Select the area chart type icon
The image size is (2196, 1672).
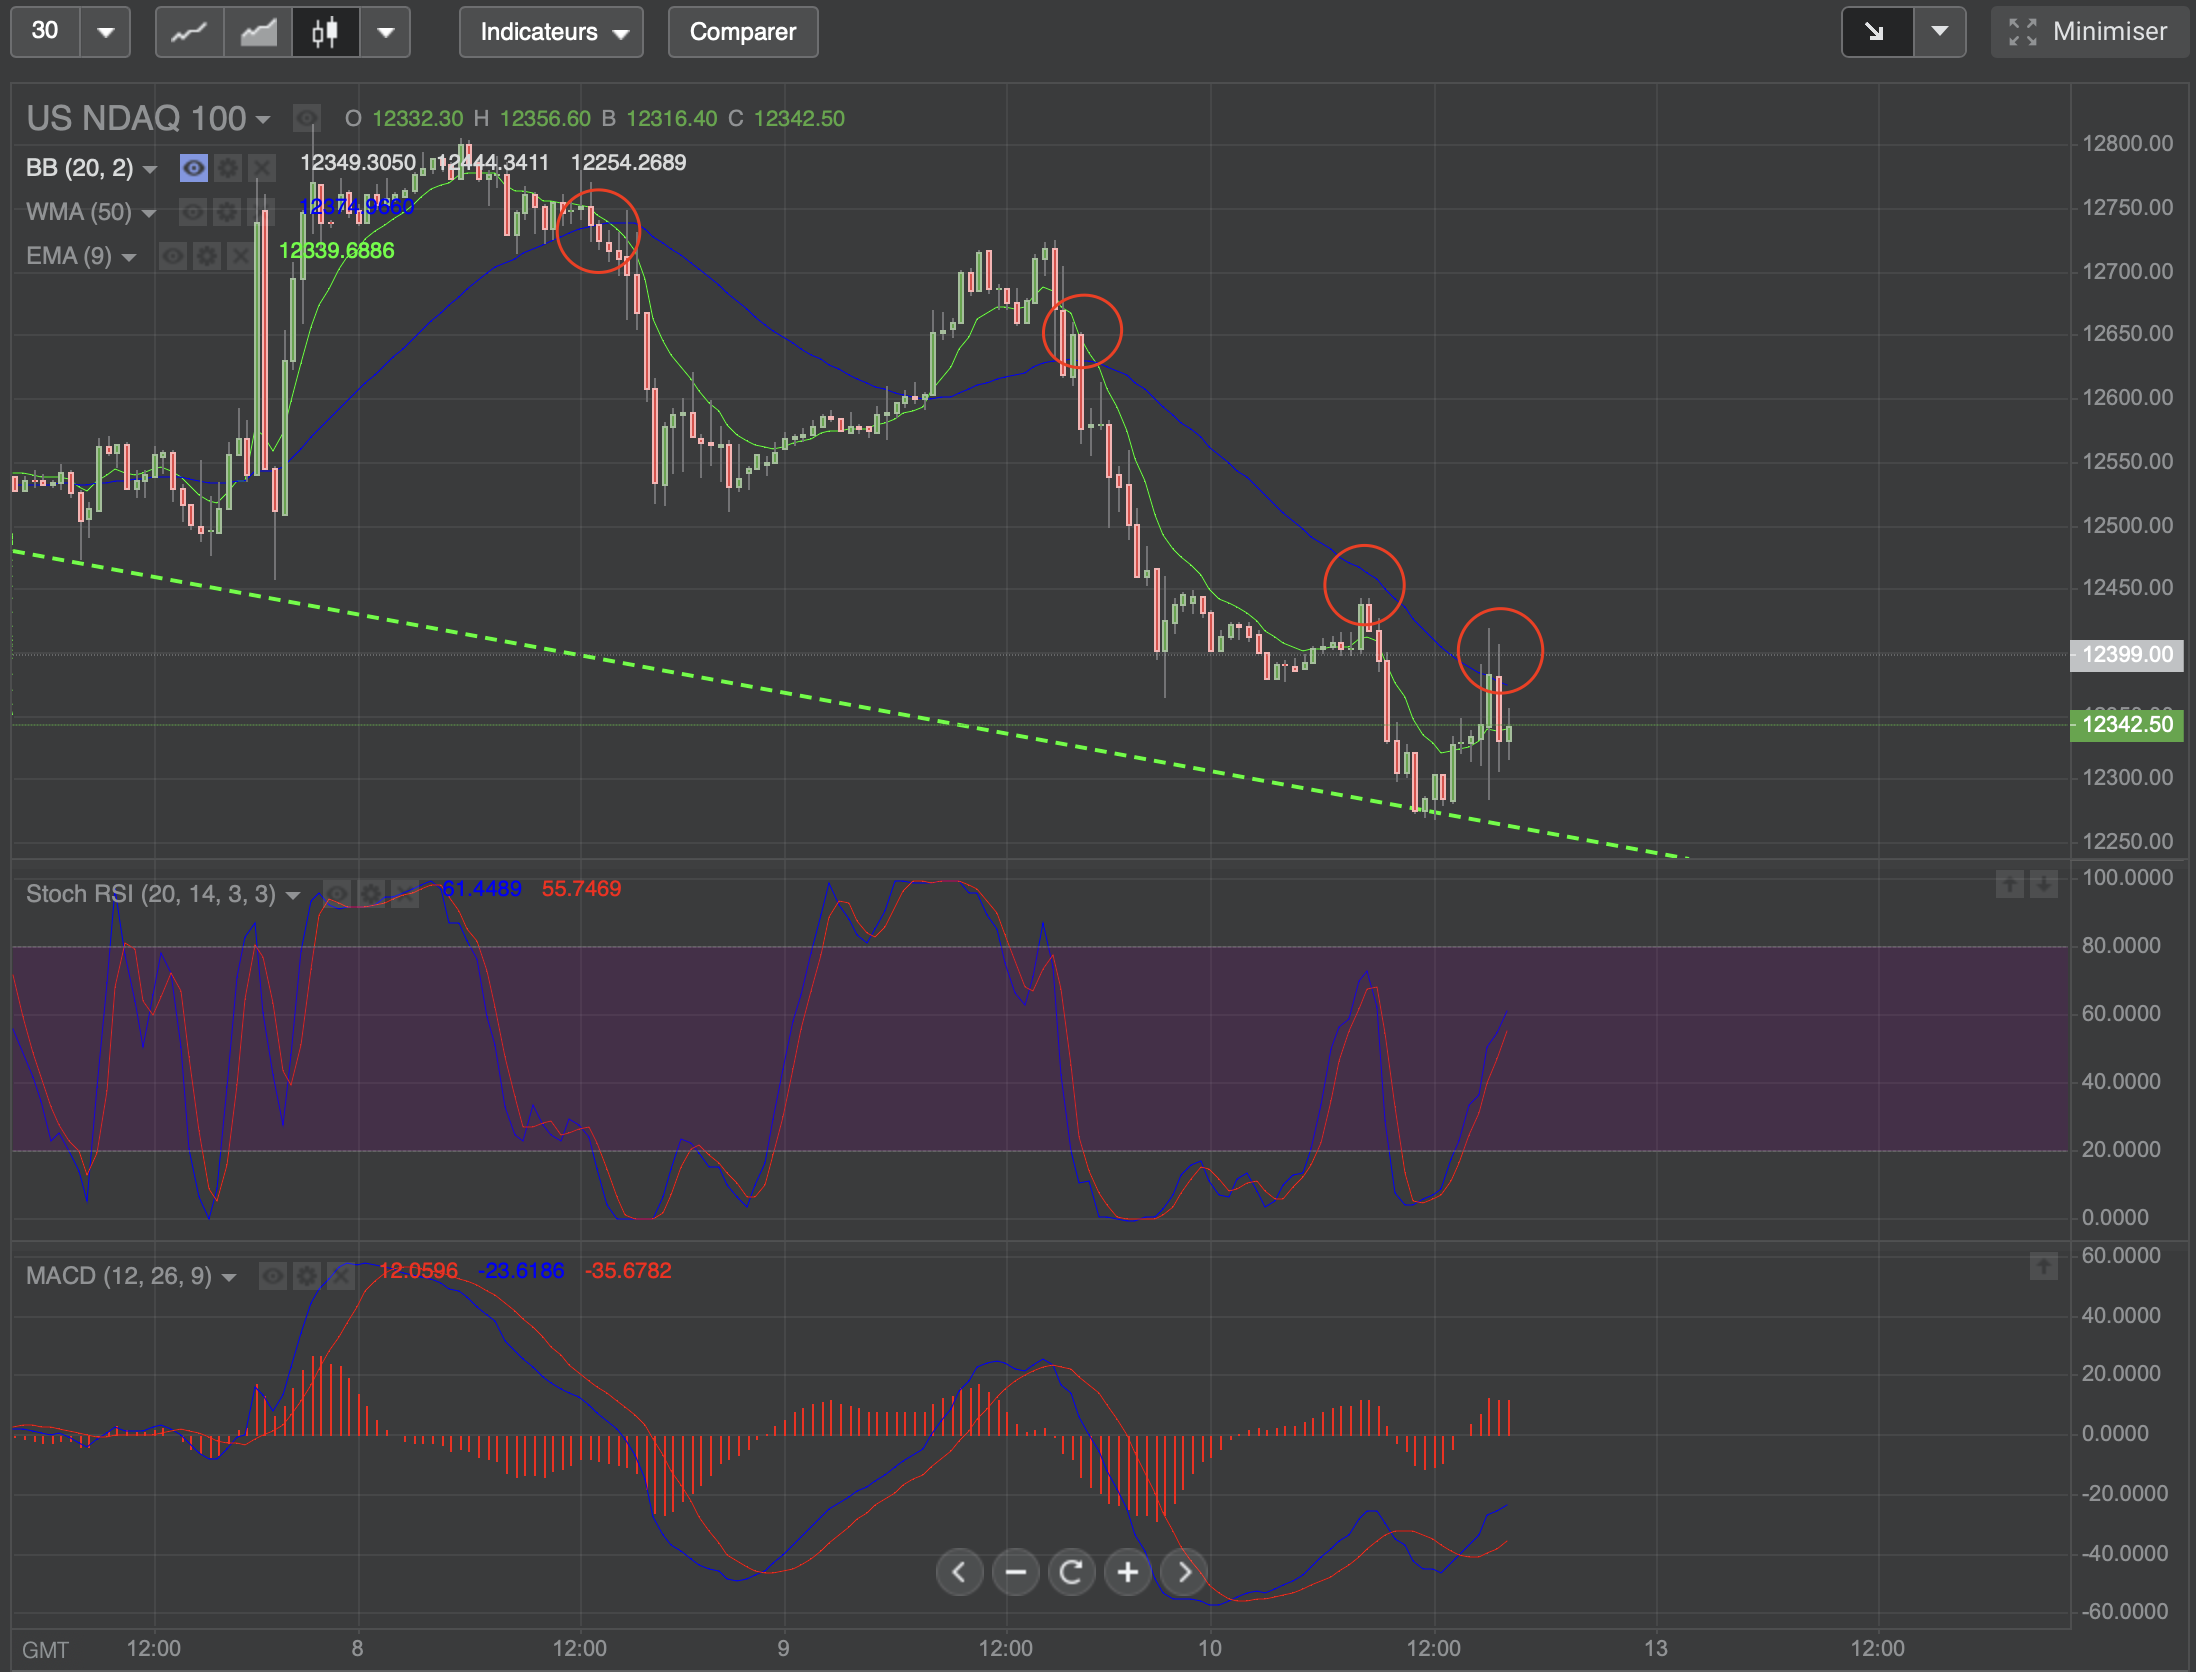pyautogui.click(x=258, y=32)
